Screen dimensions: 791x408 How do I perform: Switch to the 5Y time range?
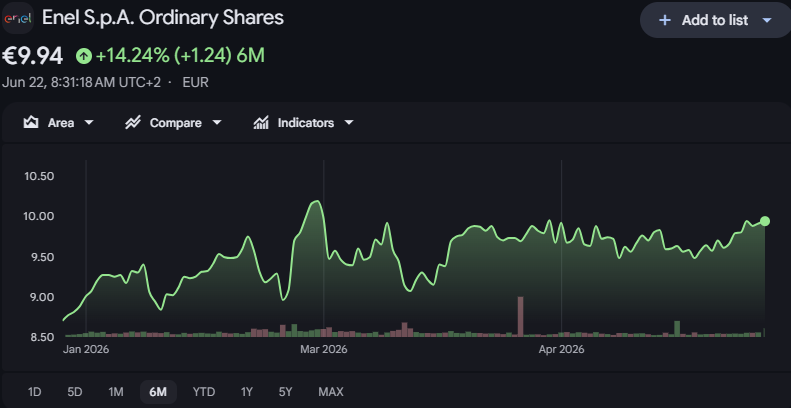click(x=286, y=392)
